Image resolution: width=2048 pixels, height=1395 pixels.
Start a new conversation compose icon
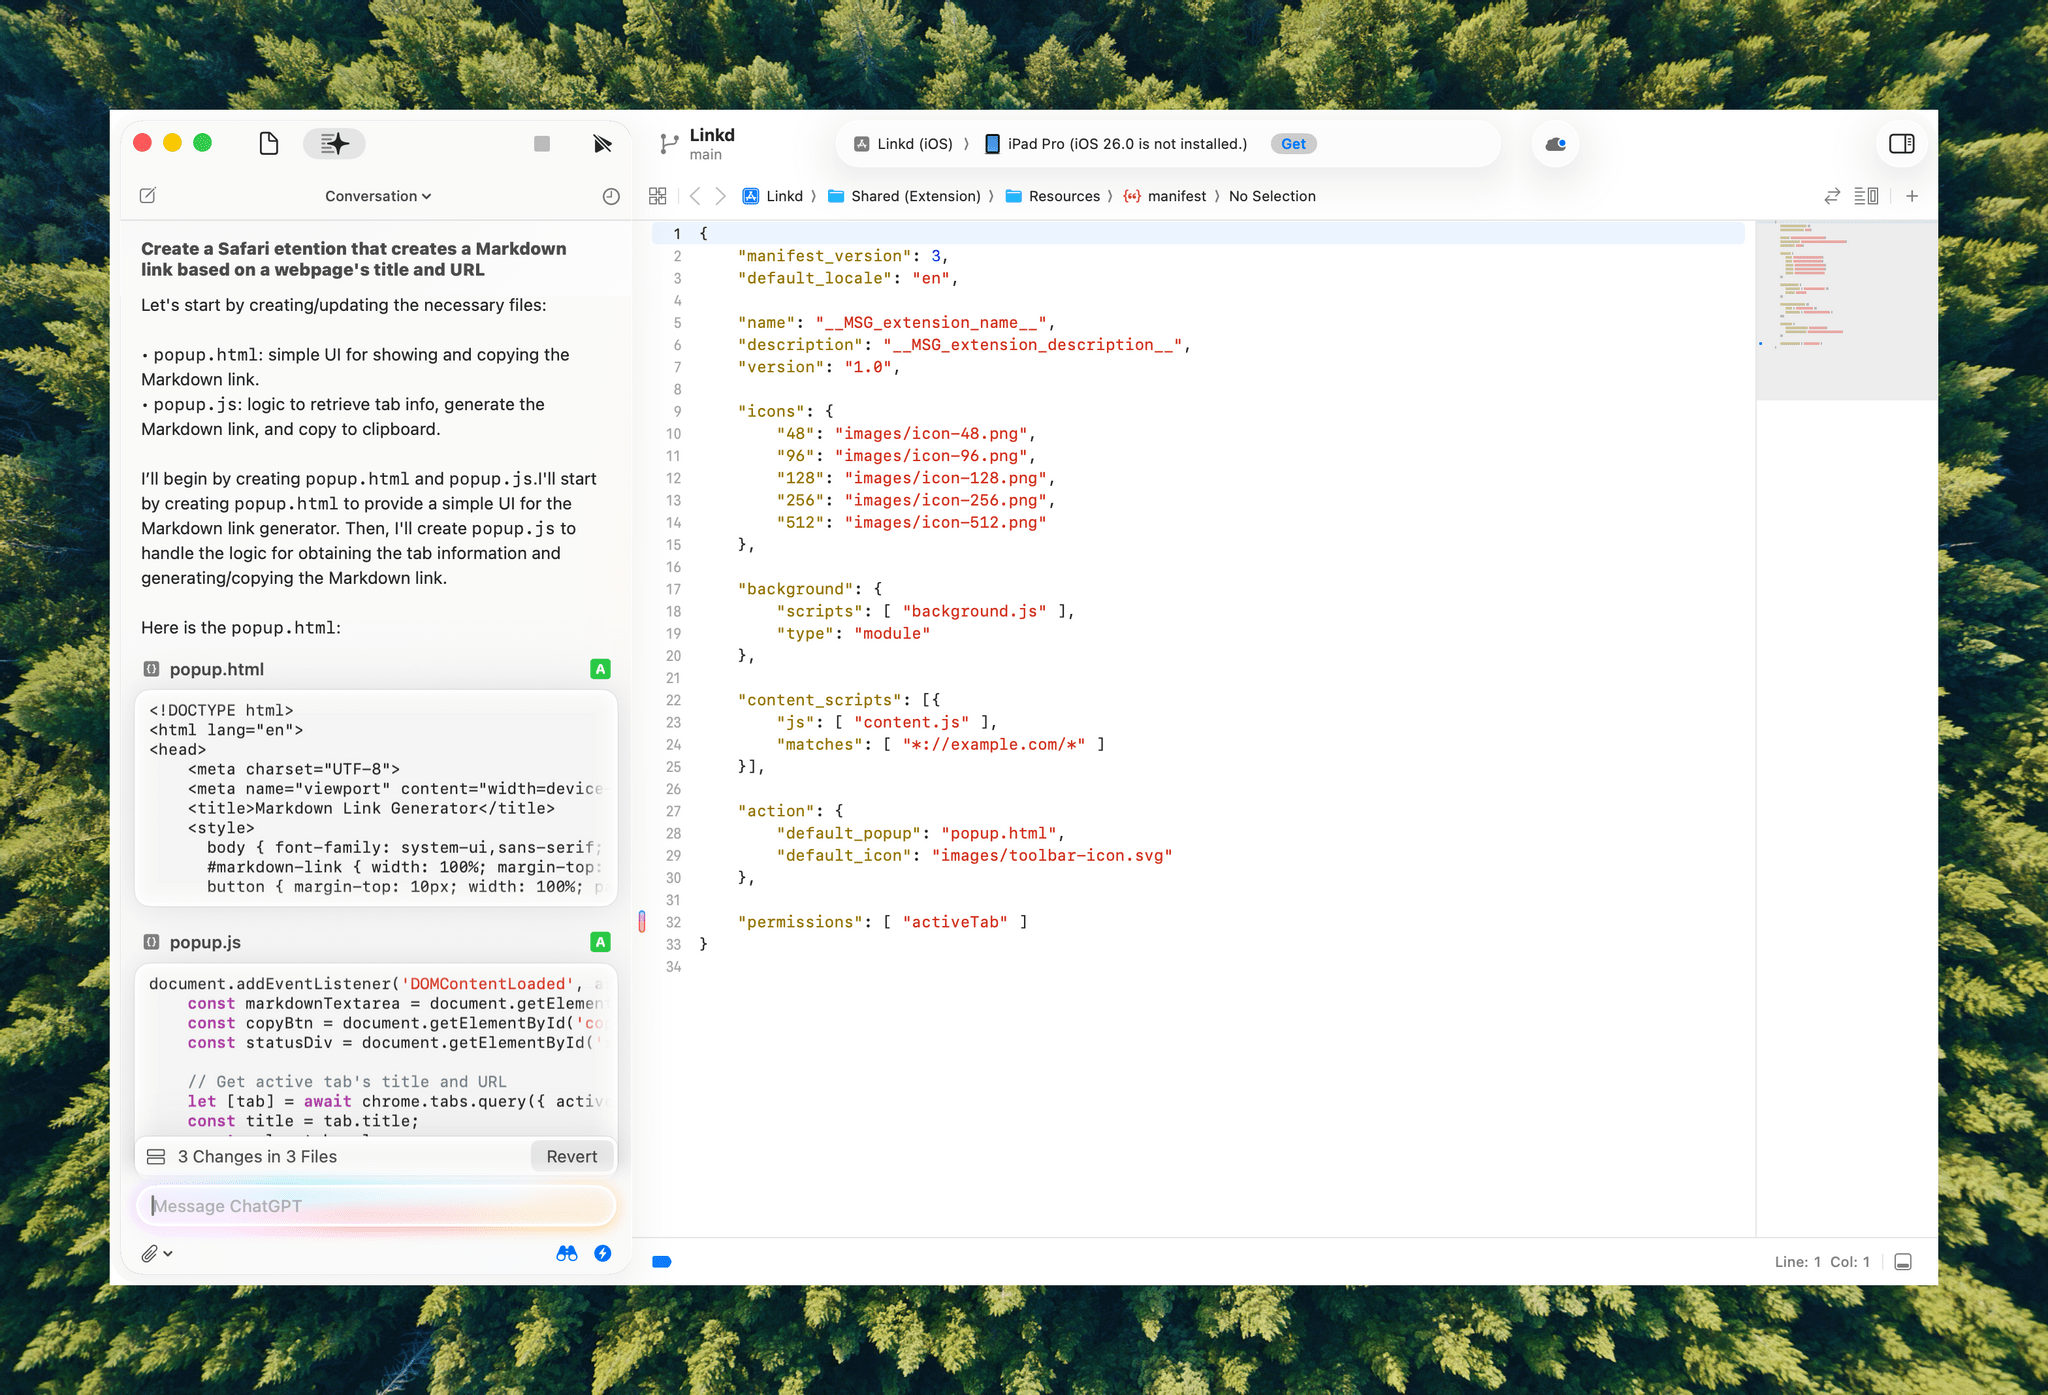click(148, 196)
